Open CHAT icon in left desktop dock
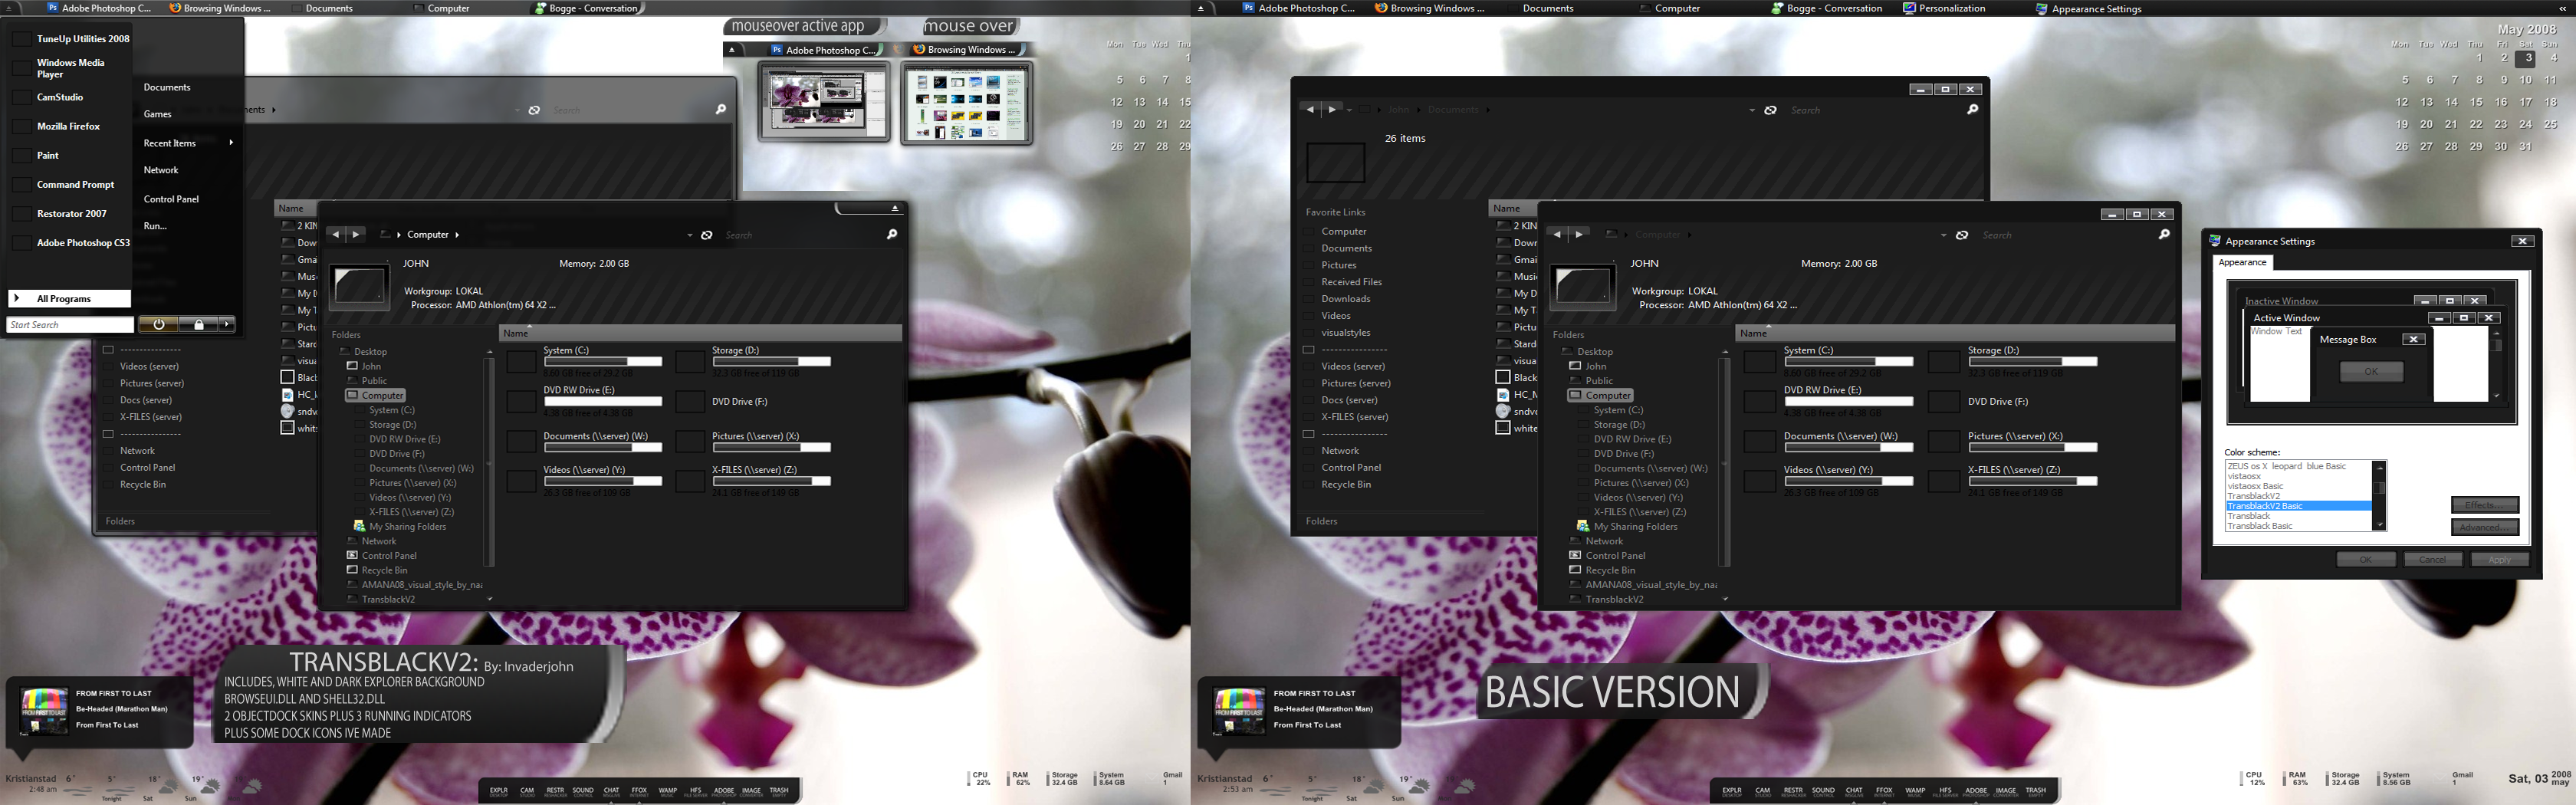This screenshot has width=2576, height=805. pos(611,791)
